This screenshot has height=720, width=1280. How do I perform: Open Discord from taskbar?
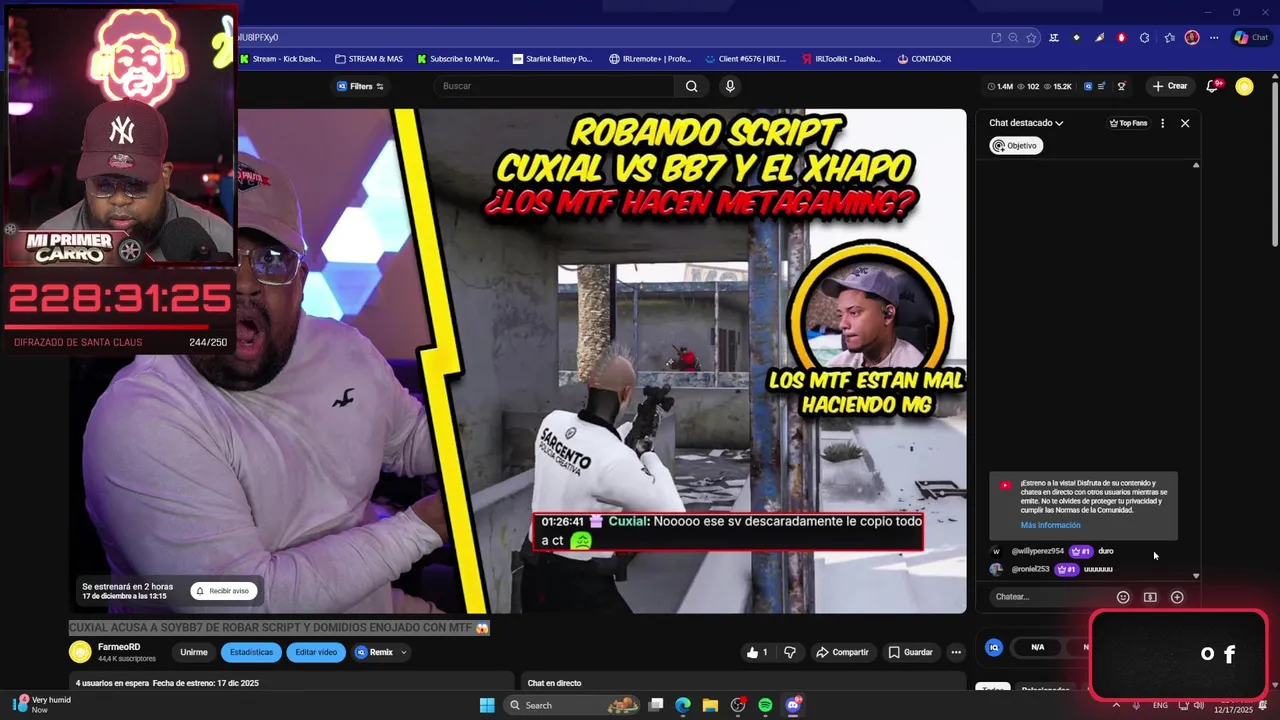793,705
